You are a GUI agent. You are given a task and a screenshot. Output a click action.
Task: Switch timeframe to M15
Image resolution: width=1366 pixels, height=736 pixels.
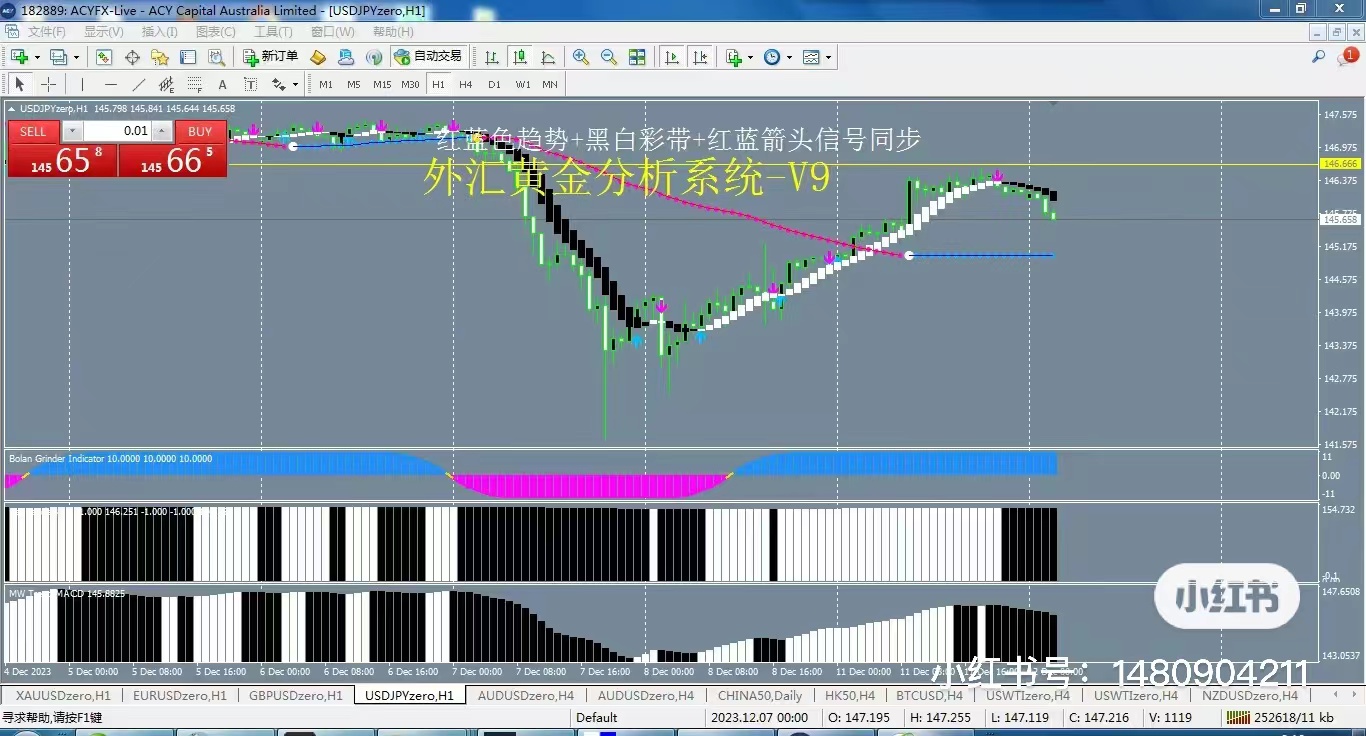coord(382,84)
